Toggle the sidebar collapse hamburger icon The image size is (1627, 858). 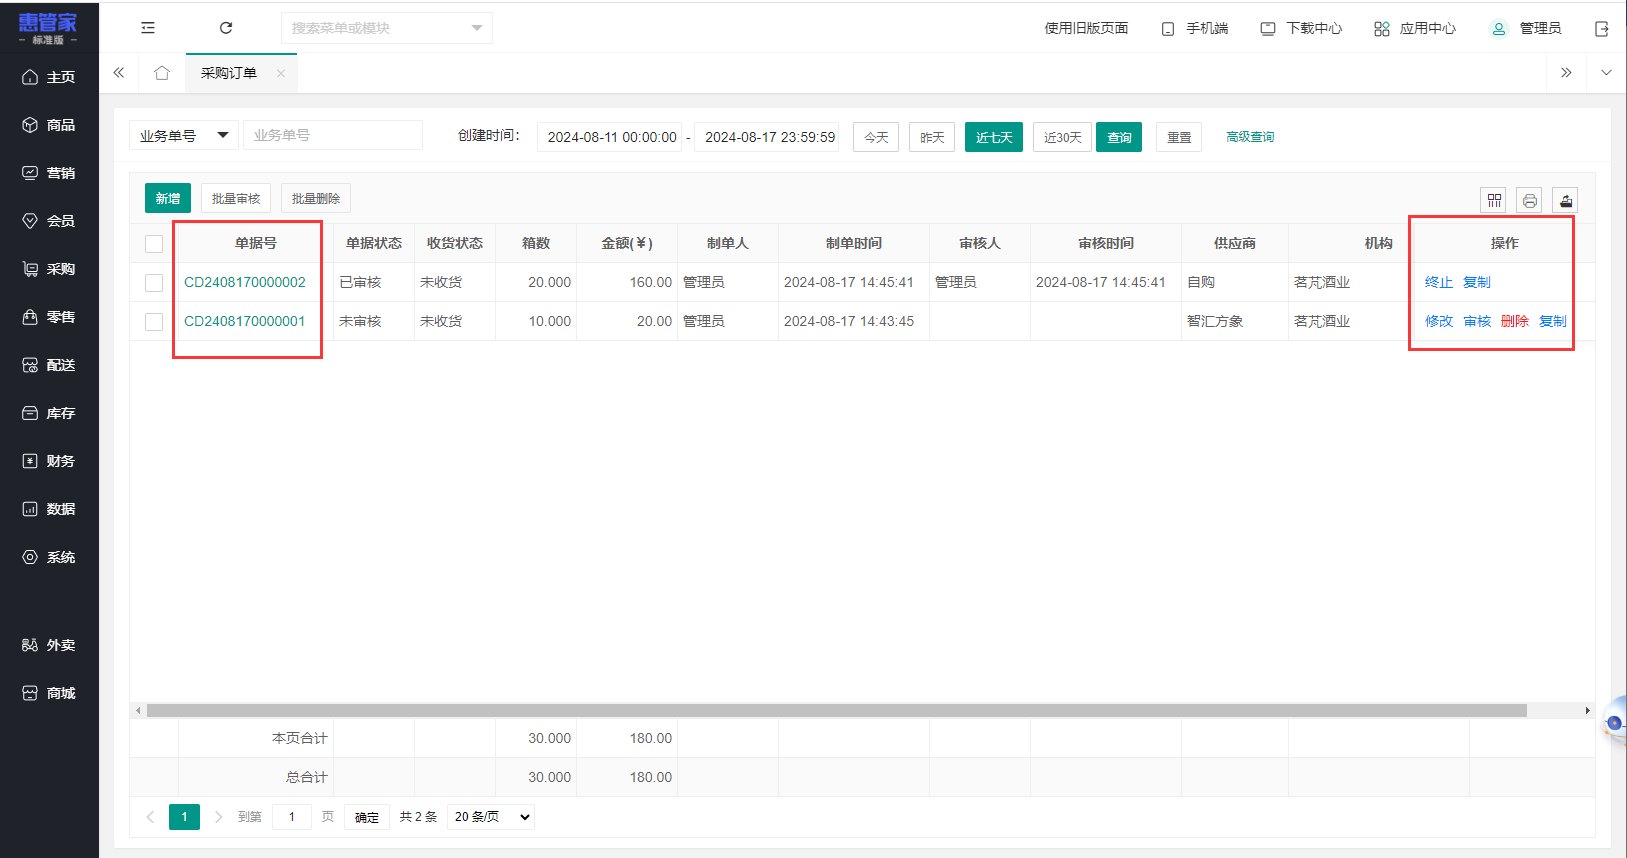coord(148,28)
